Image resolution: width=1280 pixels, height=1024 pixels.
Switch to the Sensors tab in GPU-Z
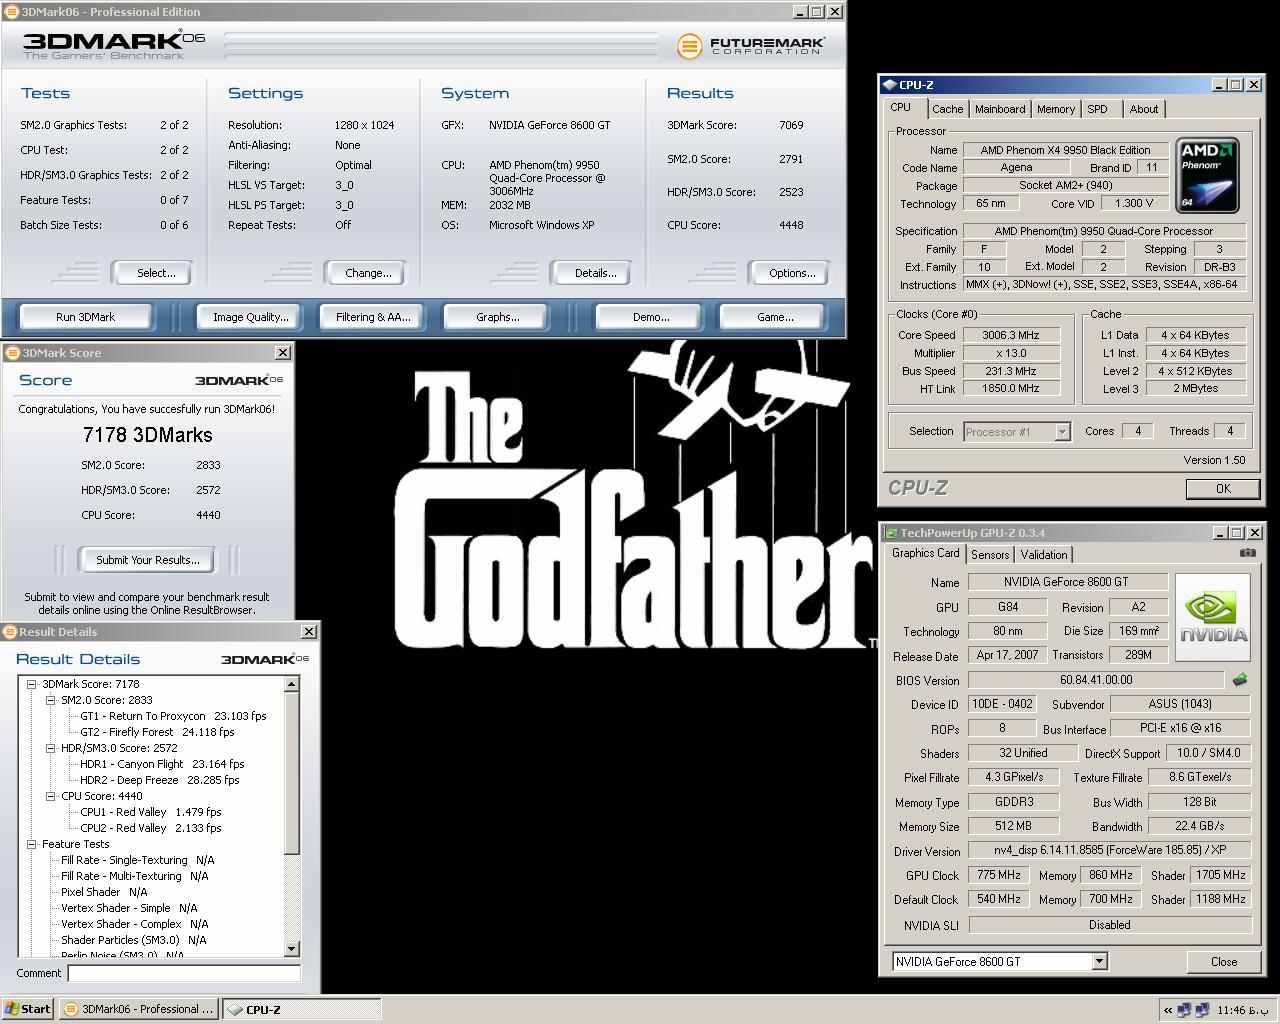tap(990, 554)
